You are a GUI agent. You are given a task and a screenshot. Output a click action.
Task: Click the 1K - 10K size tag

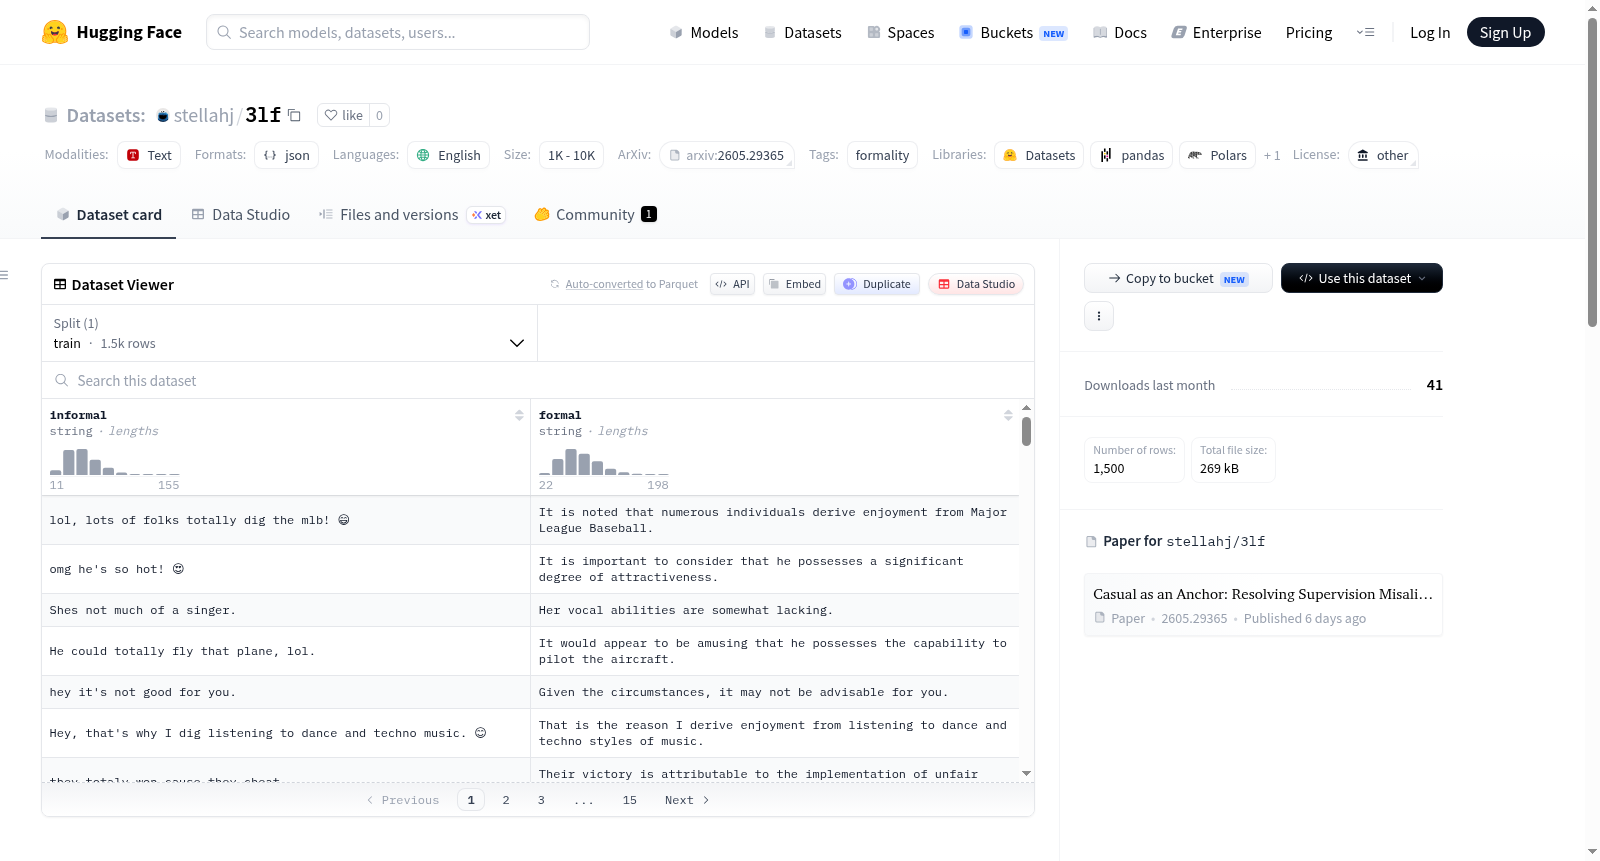pos(571,155)
